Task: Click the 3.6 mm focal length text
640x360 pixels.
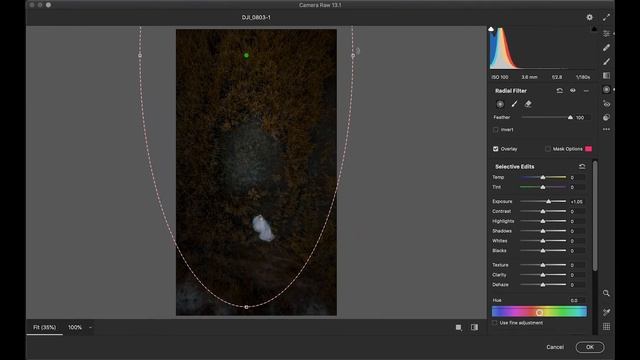Action: [529, 77]
